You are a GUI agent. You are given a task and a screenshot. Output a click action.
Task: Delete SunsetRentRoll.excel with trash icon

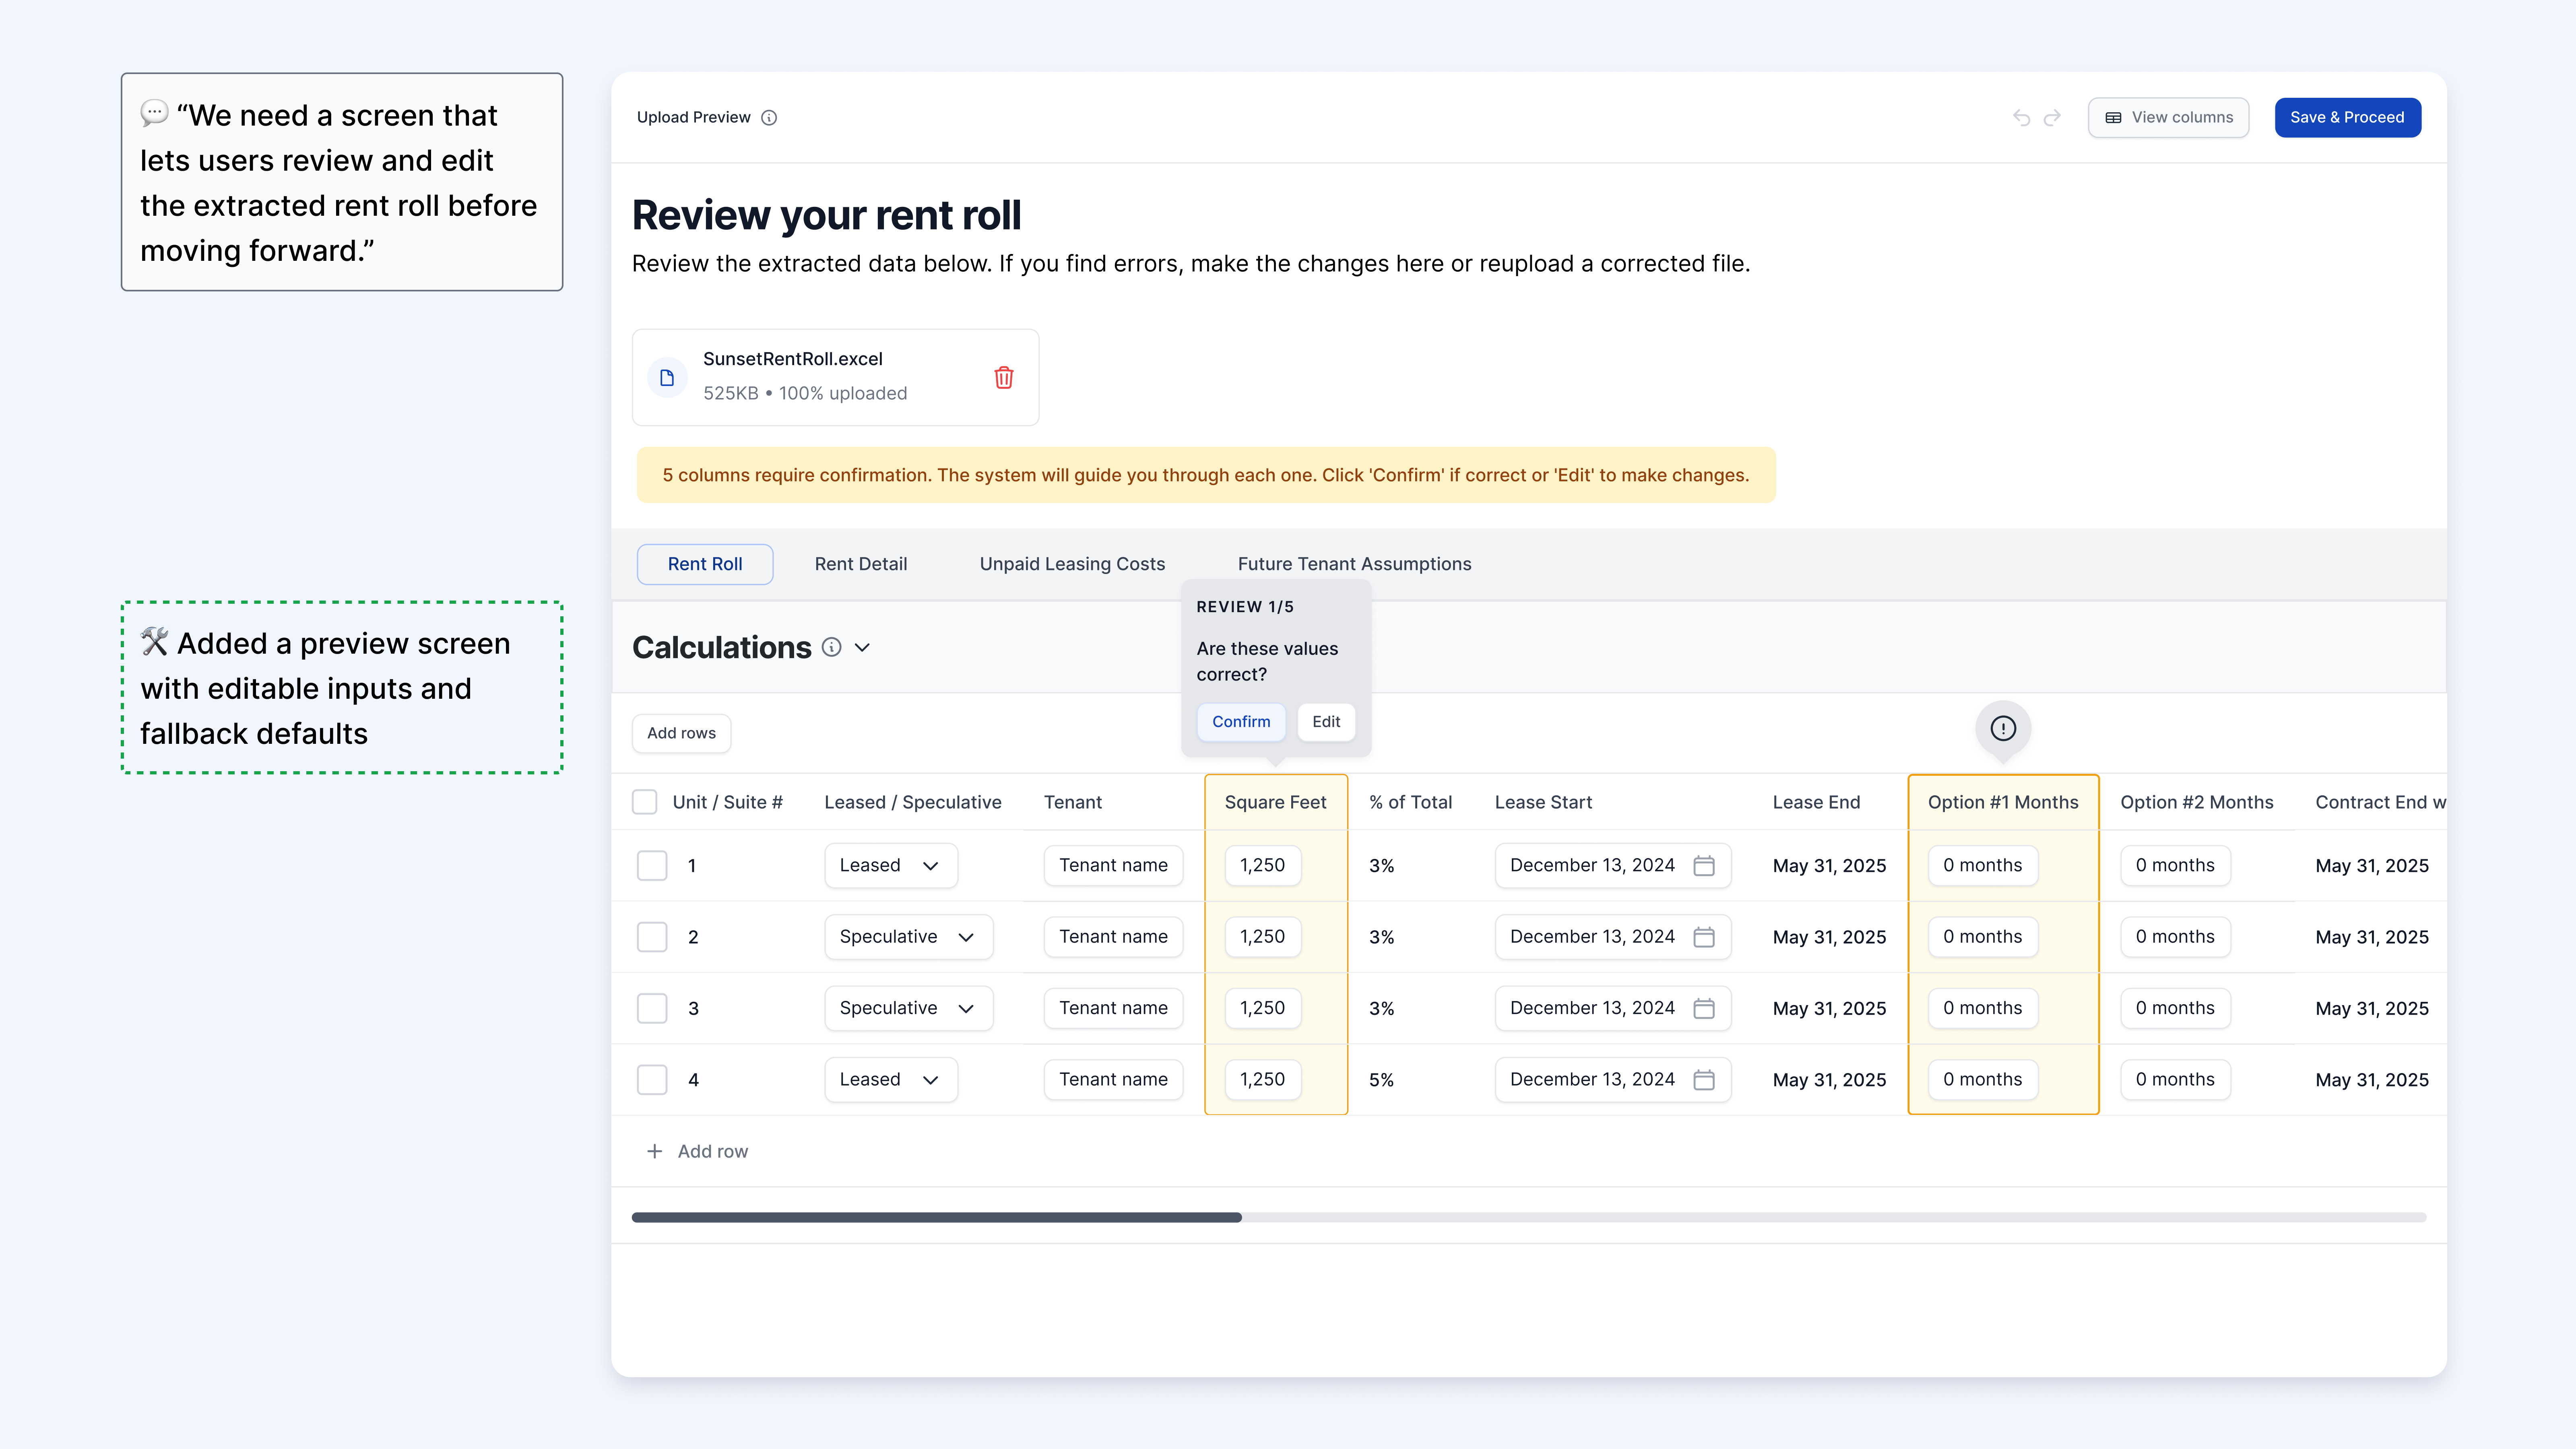pos(1004,377)
